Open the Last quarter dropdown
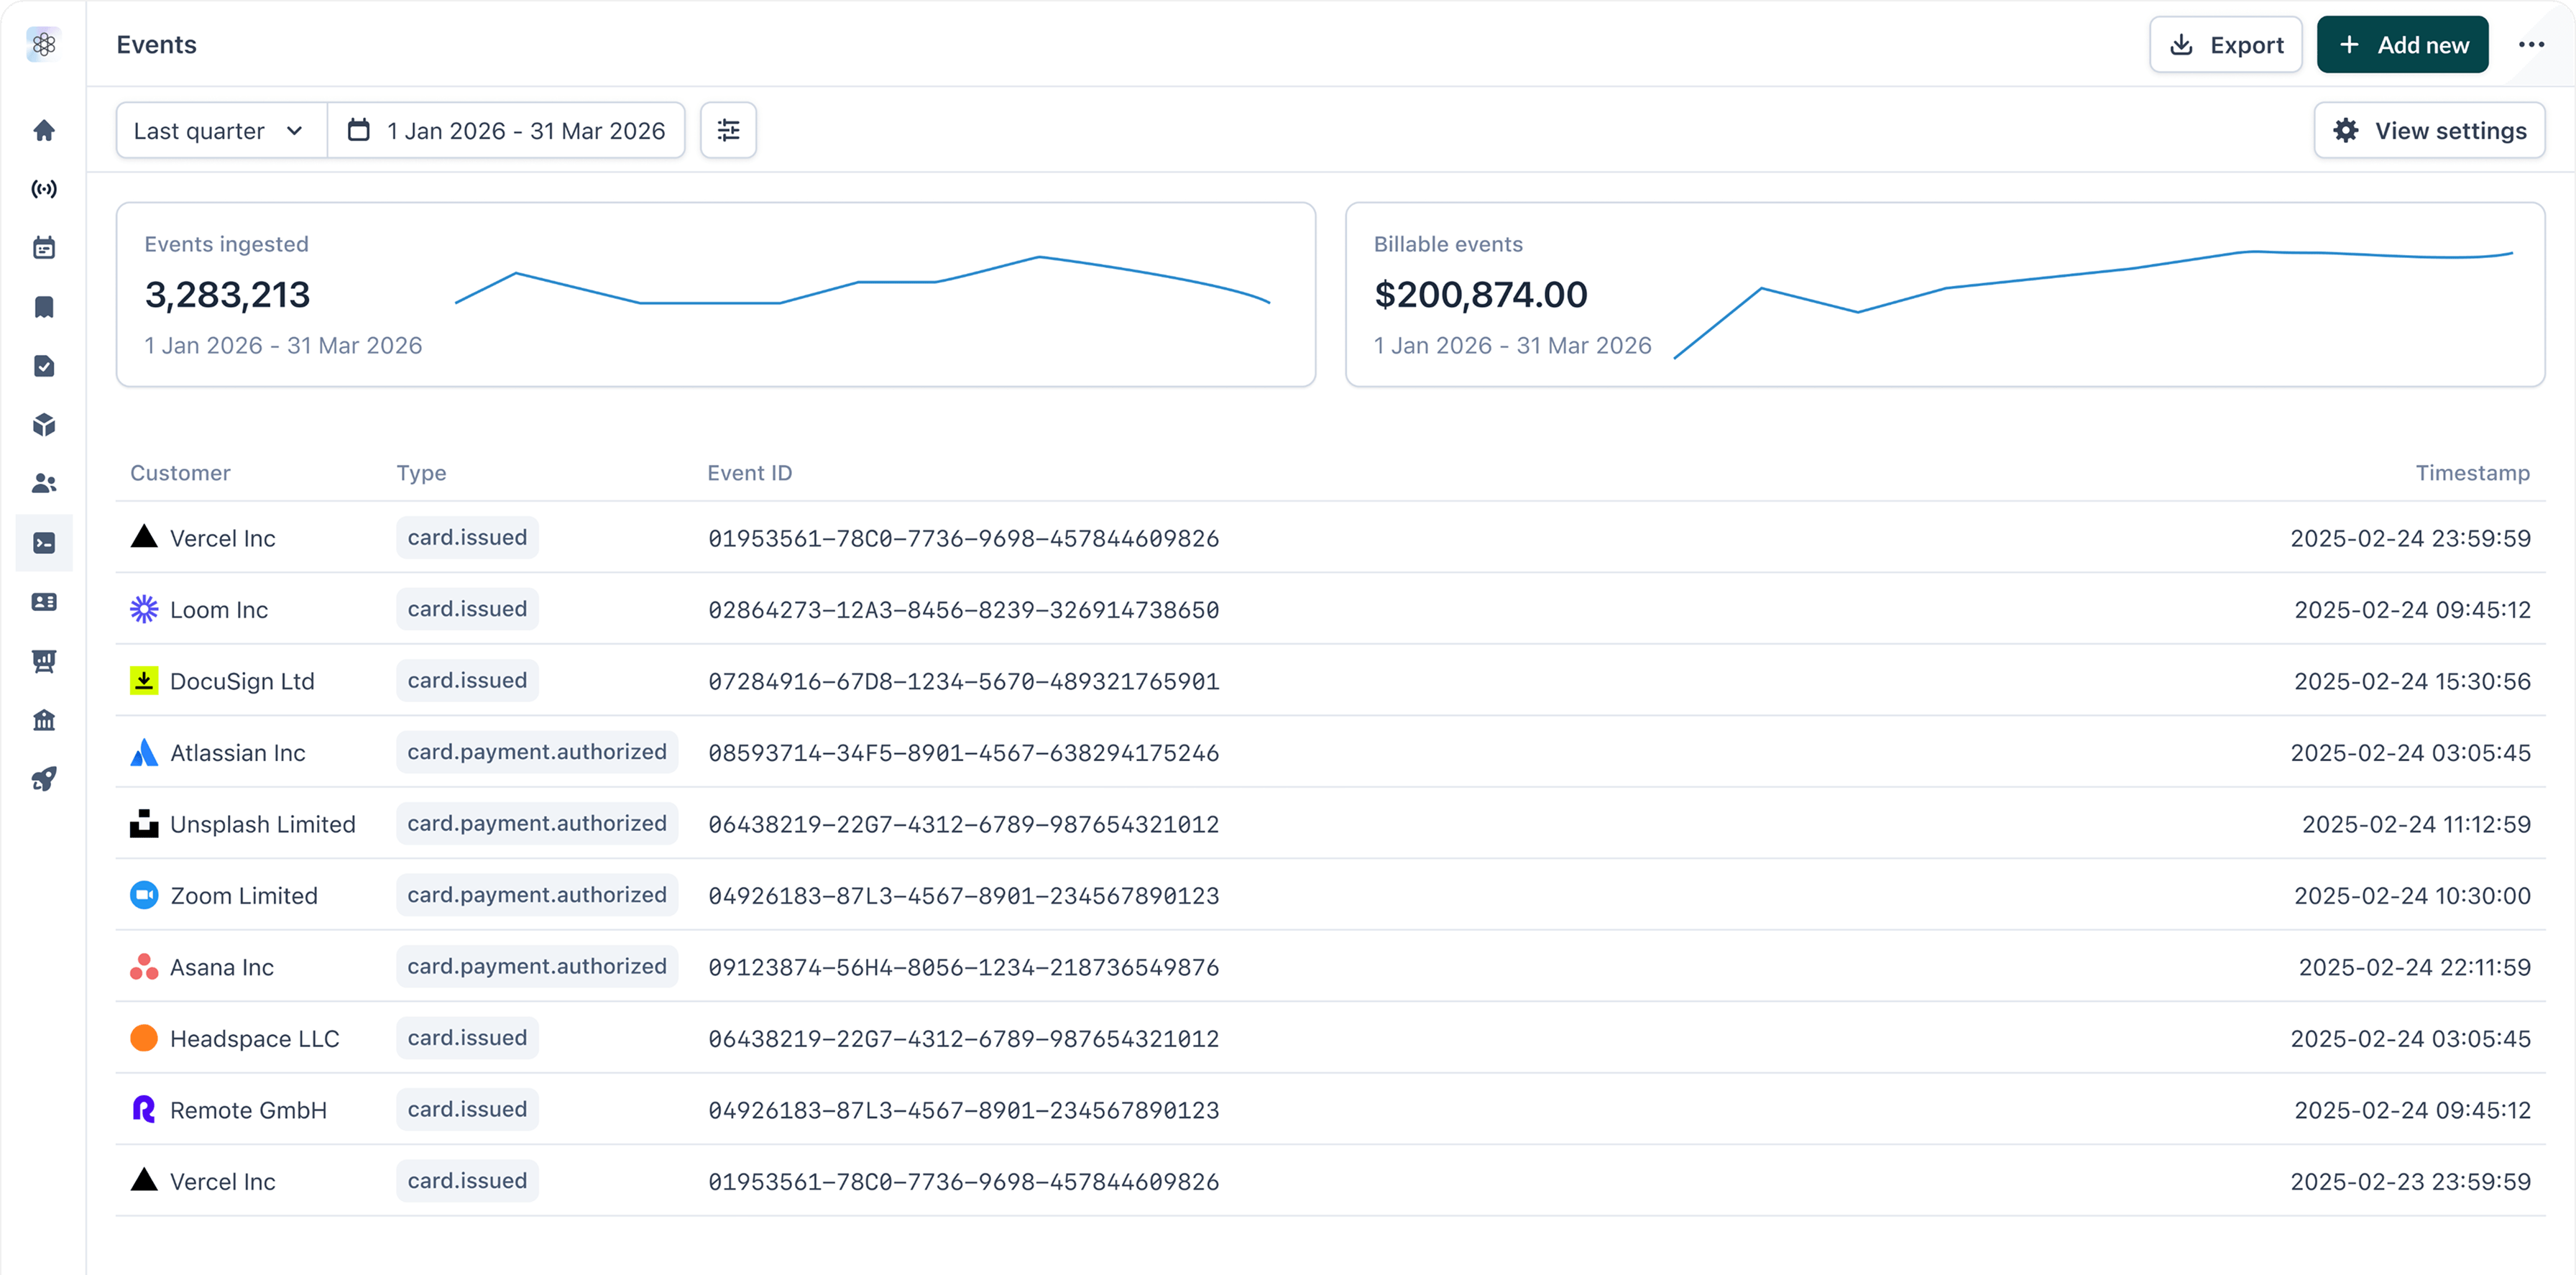2576x1275 pixels. pyautogui.click(x=219, y=130)
